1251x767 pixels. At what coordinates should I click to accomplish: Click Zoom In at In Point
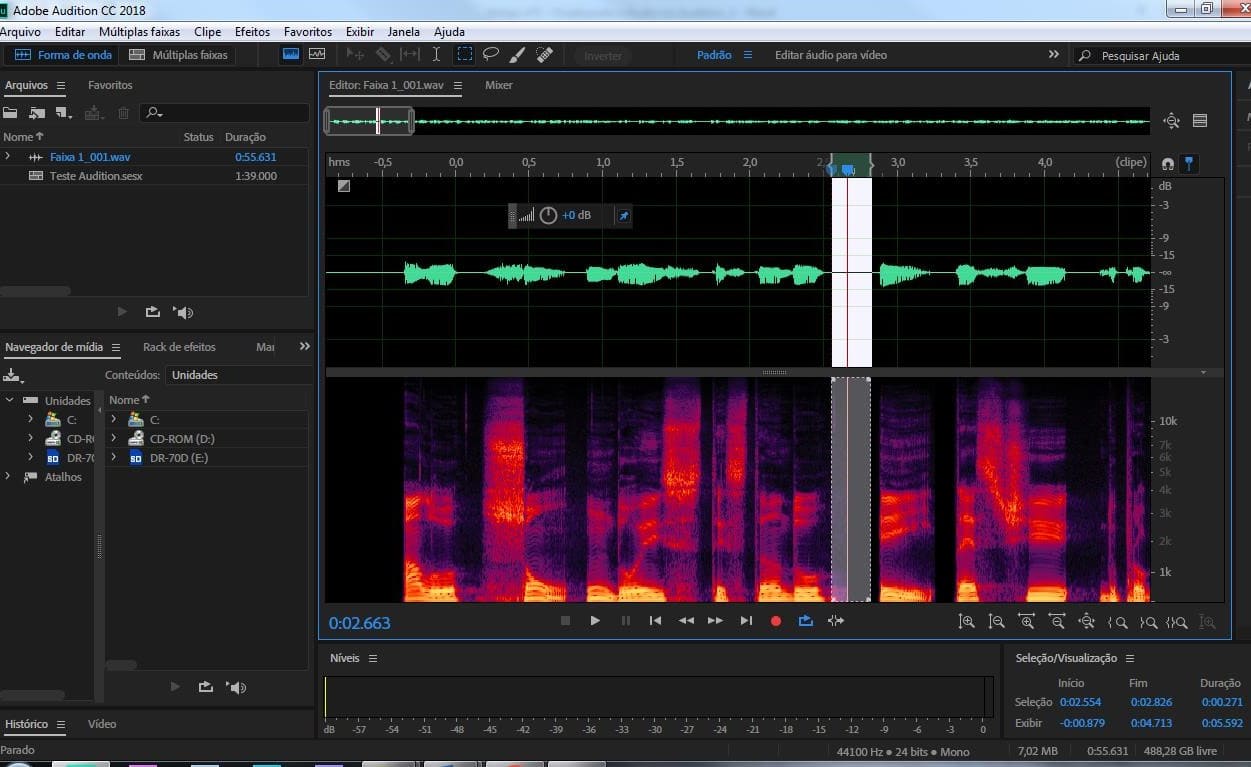[1118, 622]
